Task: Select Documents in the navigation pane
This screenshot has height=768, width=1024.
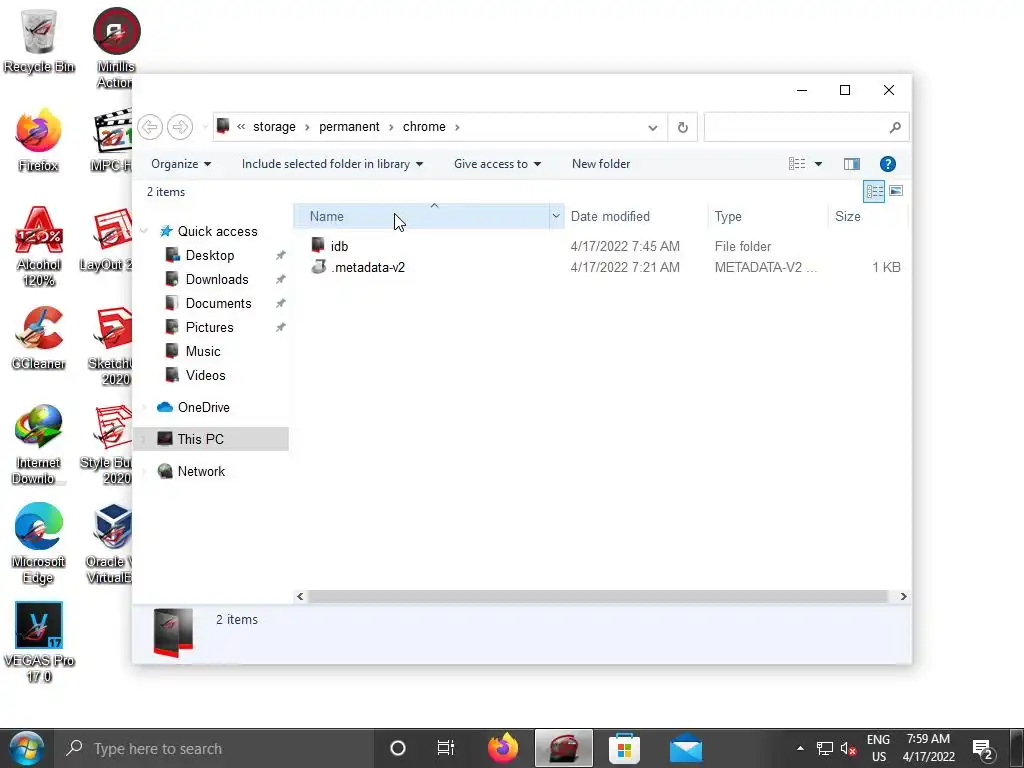Action: [219, 304]
